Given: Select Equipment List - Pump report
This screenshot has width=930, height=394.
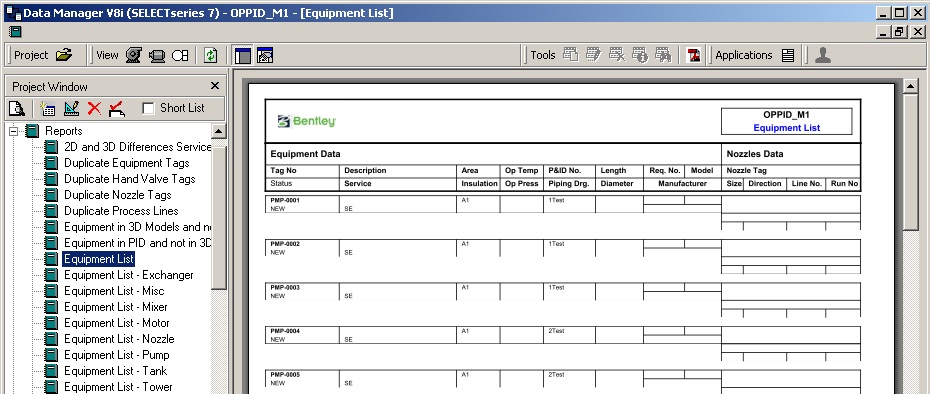Looking at the screenshot, I should pyautogui.click(x=116, y=355).
